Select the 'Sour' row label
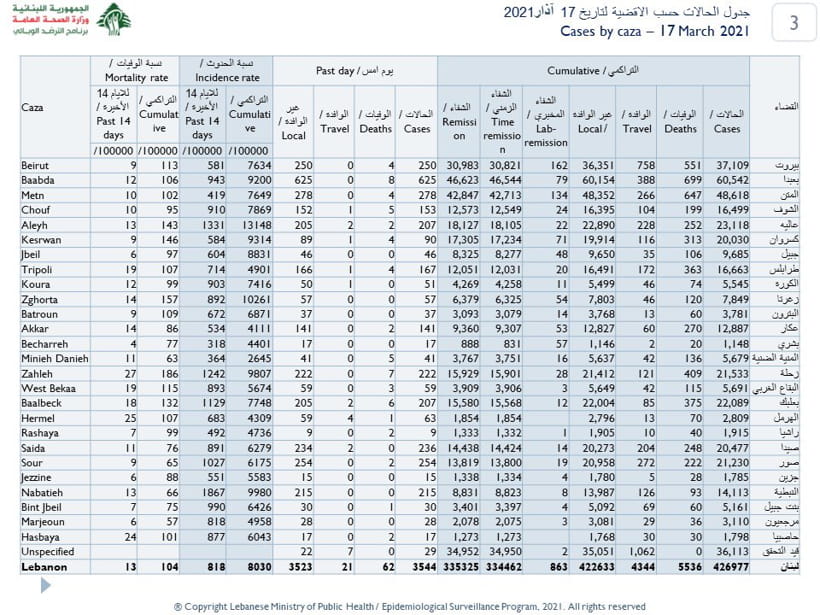Screen dimensions: 820x615 [32, 462]
